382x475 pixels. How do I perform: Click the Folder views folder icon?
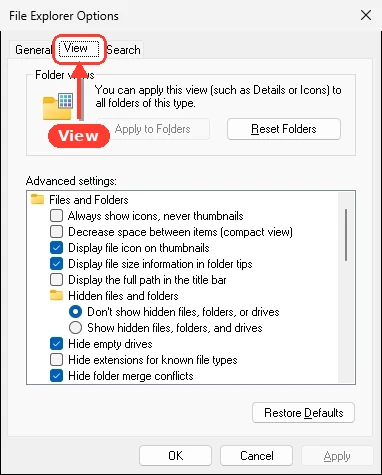coord(58,107)
